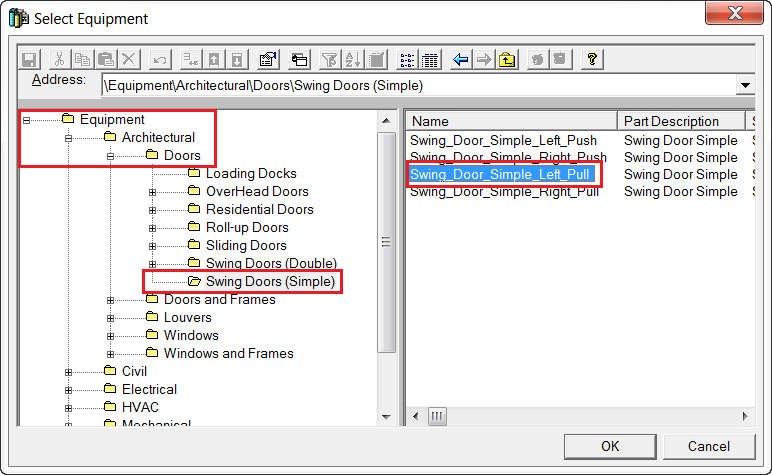Select Swing_Door_Simple_Right_Pull in the list
This screenshot has width=772, height=475.
click(x=504, y=192)
